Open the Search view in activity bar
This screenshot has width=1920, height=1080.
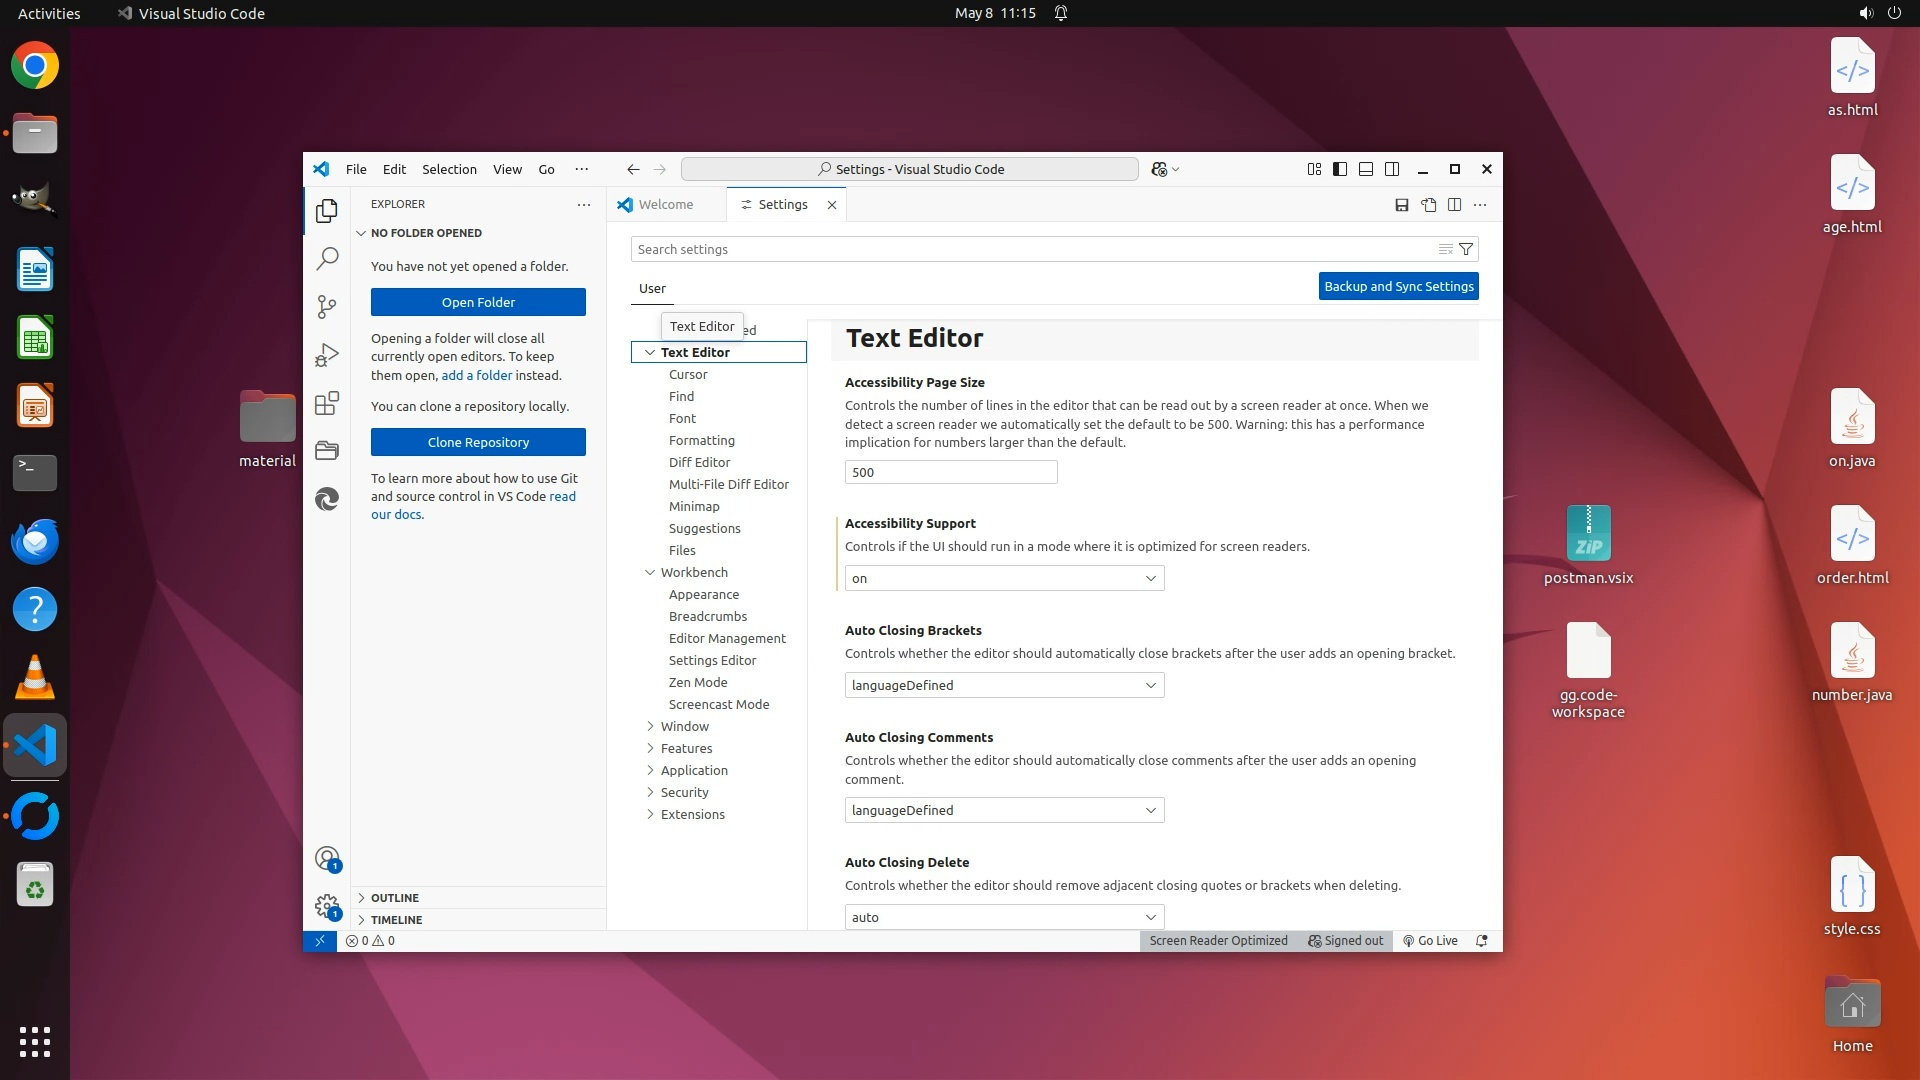coord(327,259)
